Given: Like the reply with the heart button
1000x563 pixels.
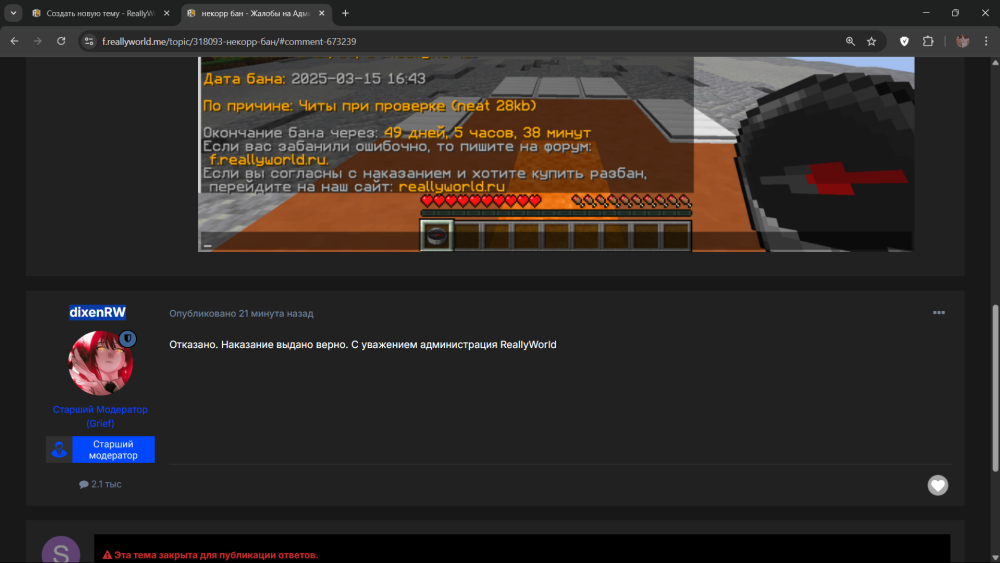Looking at the screenshot, I should [938, 485].
